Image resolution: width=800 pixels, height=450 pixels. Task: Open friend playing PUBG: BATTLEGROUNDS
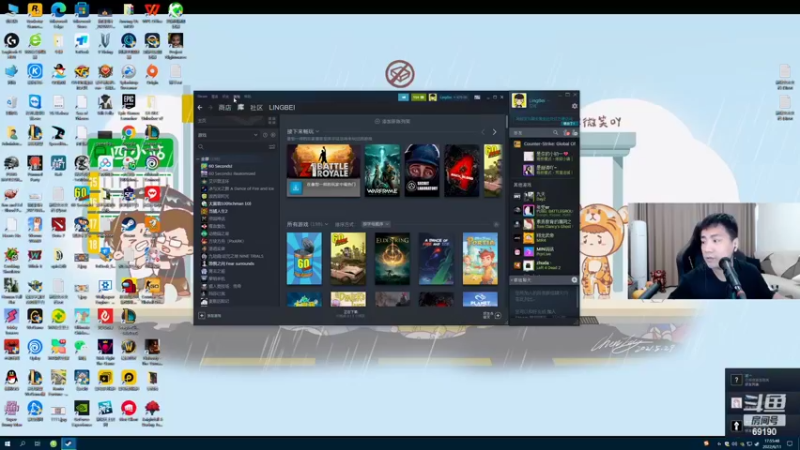pos(545,210)
